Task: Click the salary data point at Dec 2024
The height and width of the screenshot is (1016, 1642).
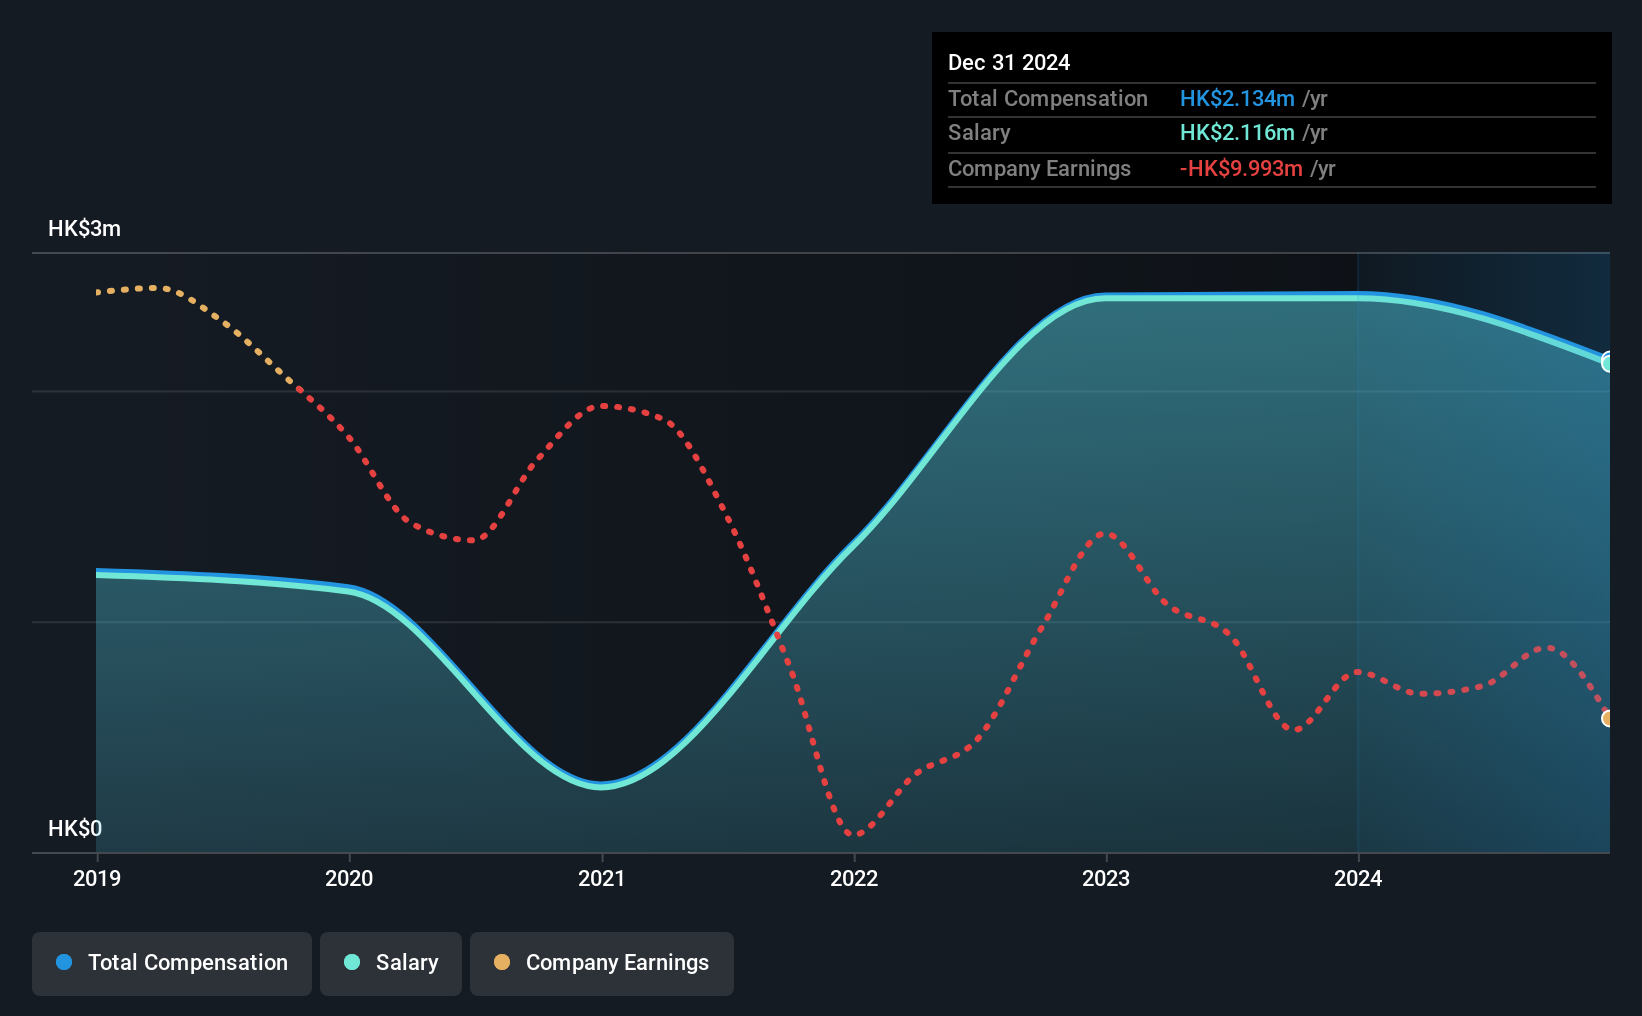Action: pos(1608,362)
